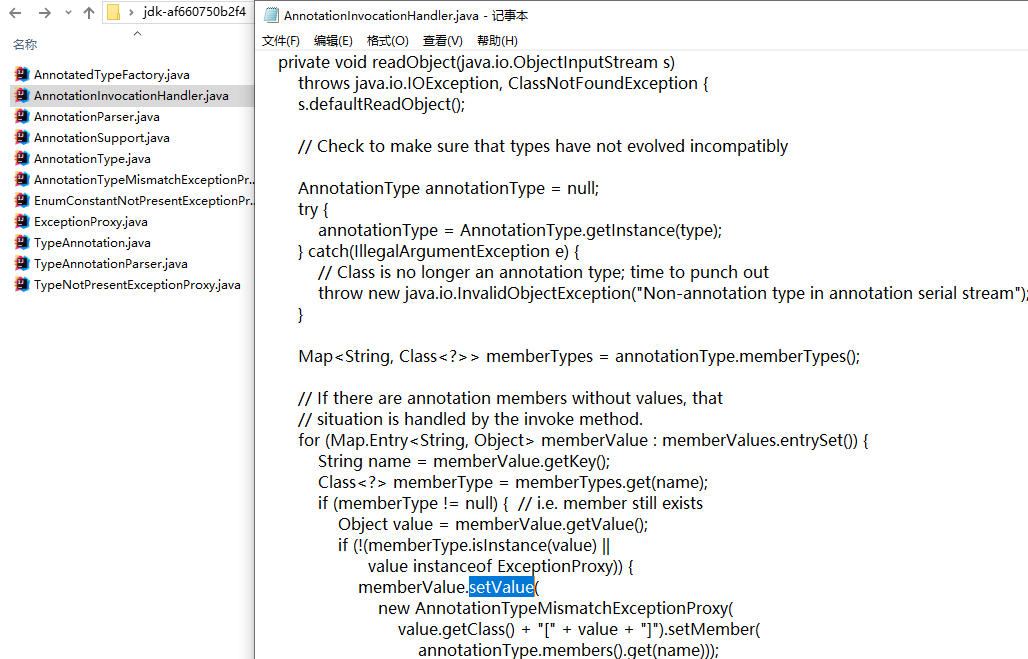Toggle sort order arrow above 名称 column

137,33
